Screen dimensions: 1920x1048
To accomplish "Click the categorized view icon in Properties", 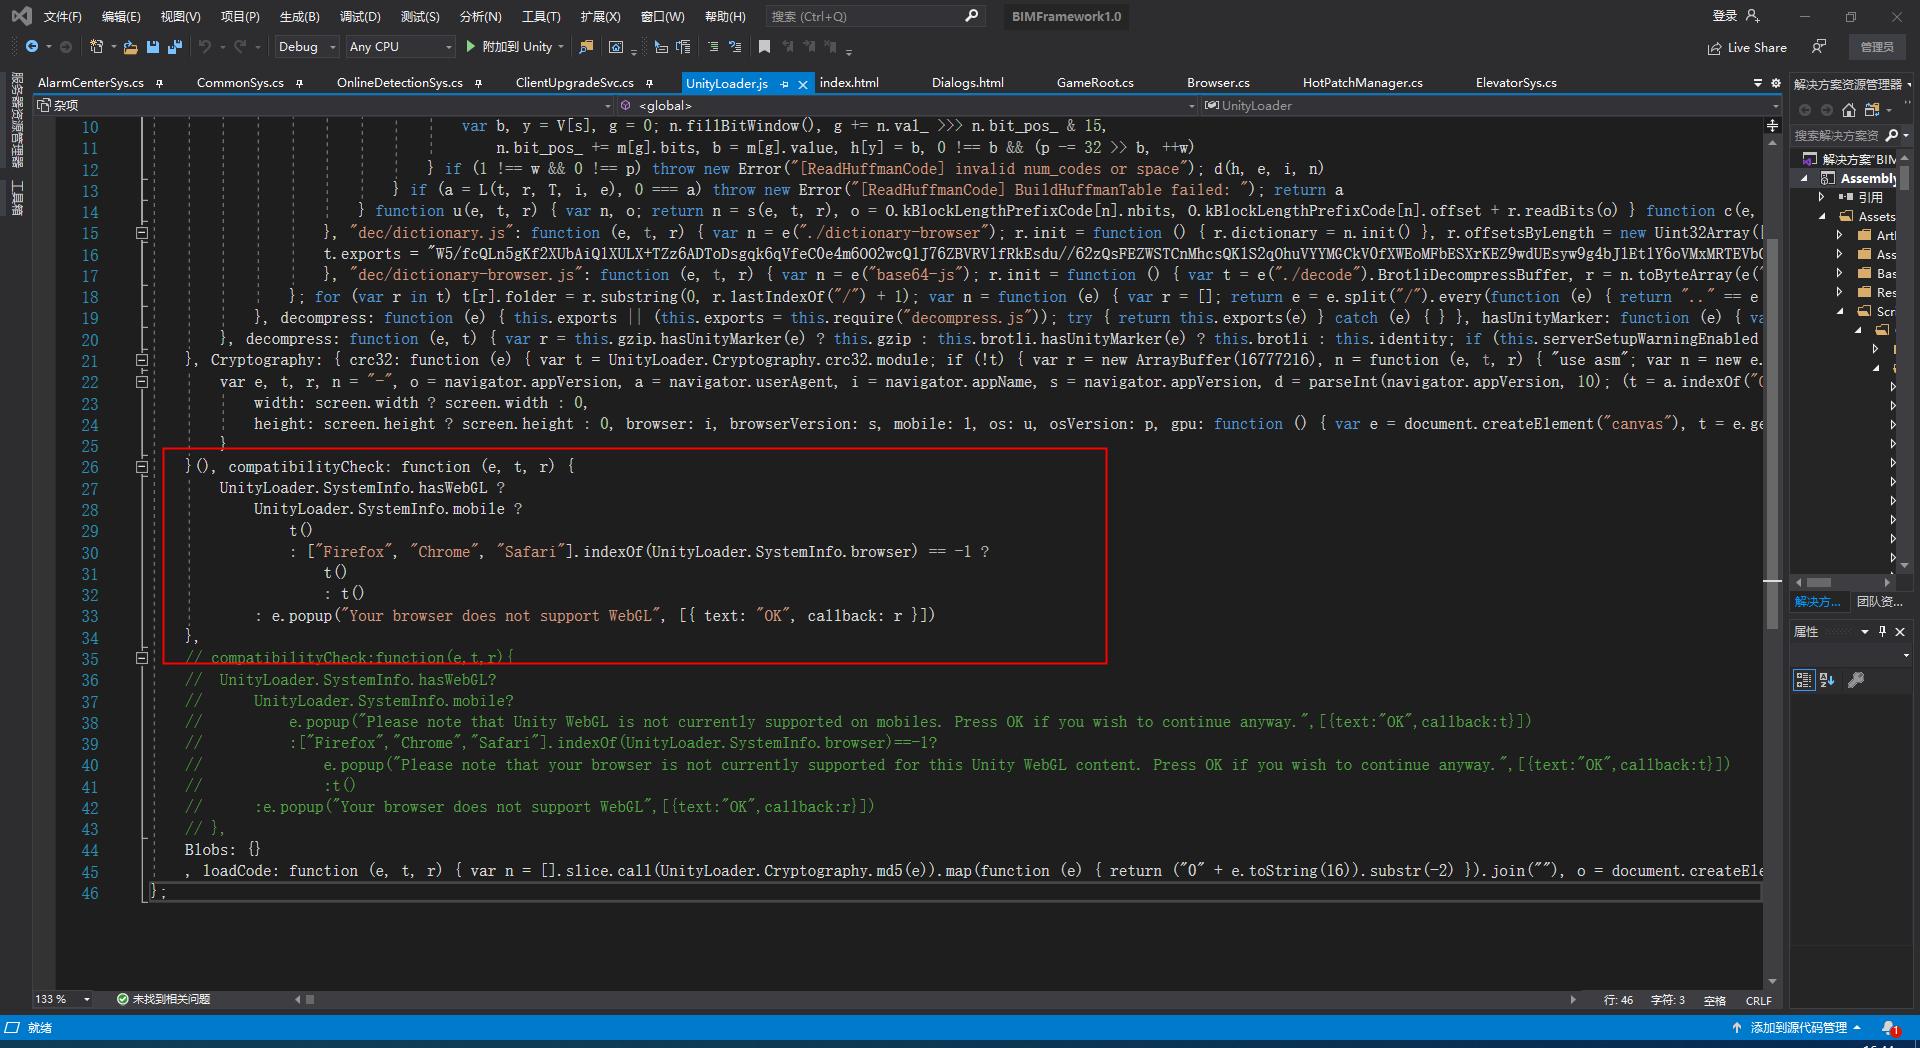I will pos(1803,680).
